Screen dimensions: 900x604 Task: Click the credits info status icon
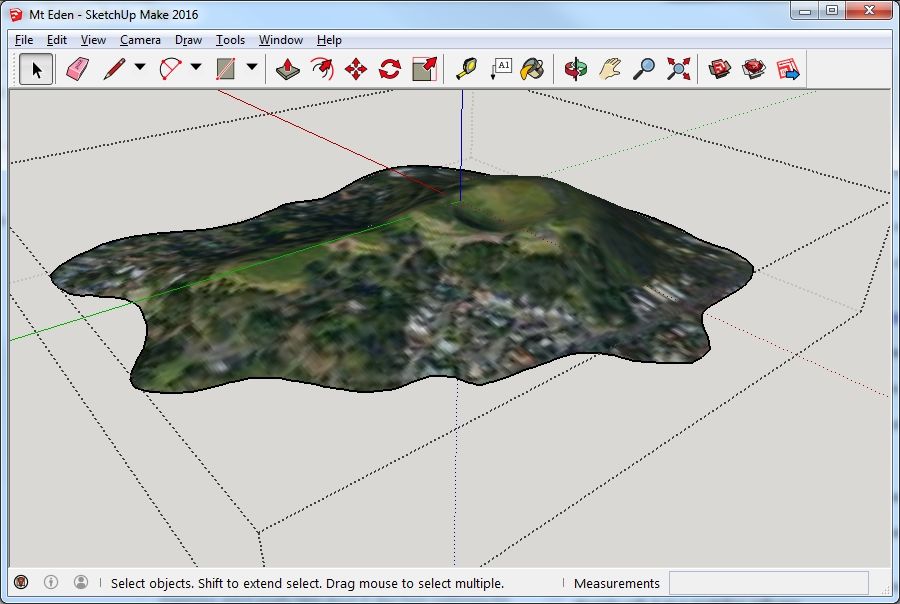click(51, 582)
